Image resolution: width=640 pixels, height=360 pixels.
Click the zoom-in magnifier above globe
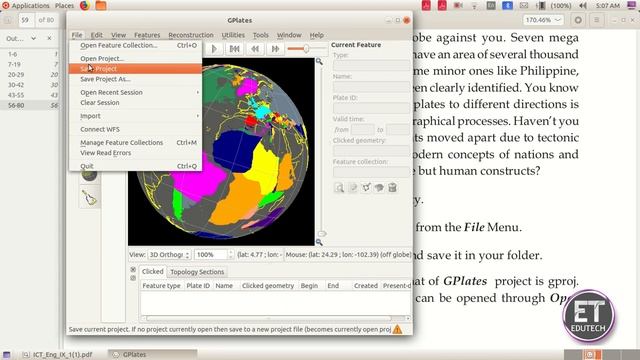[319, 62]
